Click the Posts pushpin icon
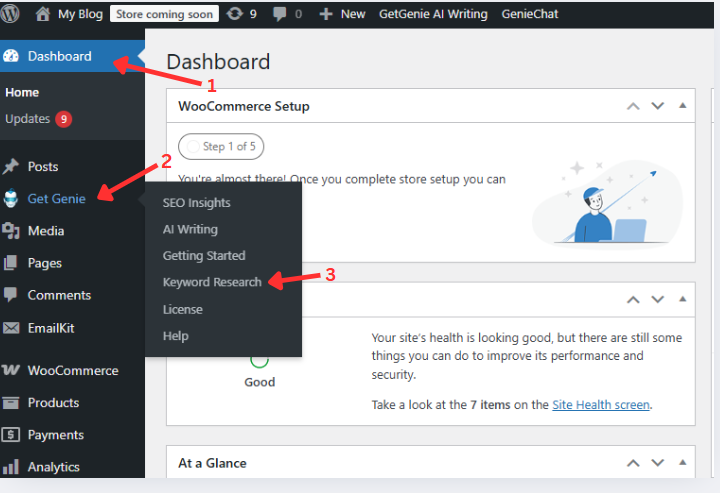The image size is (720, 493). [x=11, y=166]
